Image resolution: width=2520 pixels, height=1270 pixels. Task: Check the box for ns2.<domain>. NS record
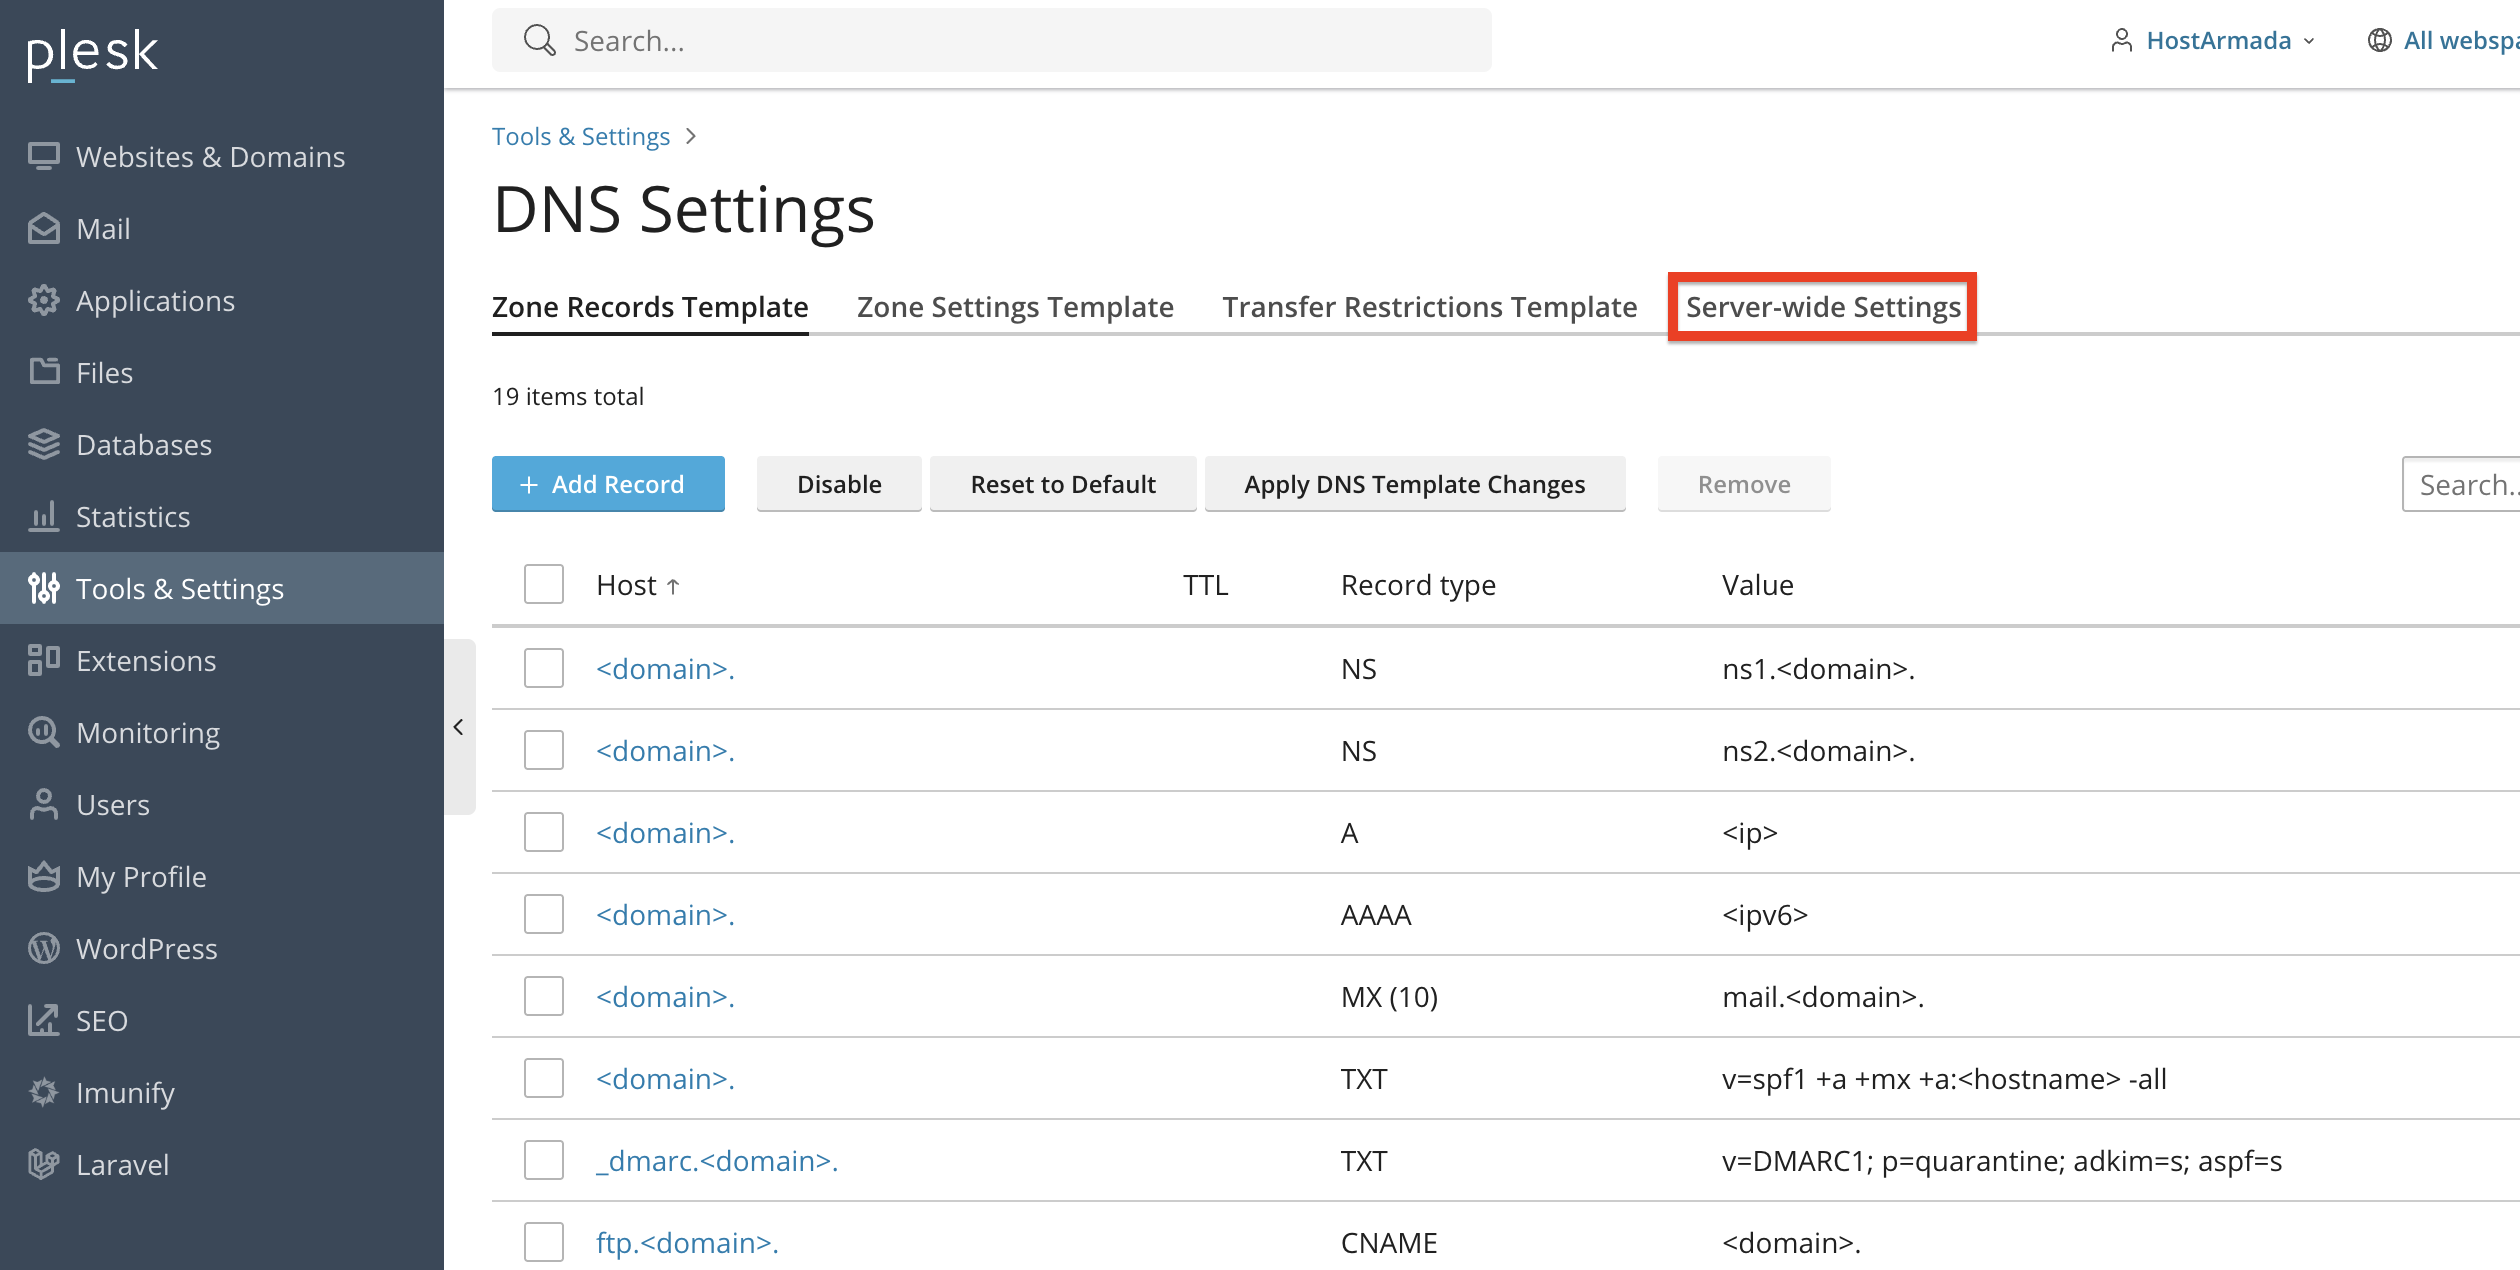pyautogui.click(x=544, y=750)
